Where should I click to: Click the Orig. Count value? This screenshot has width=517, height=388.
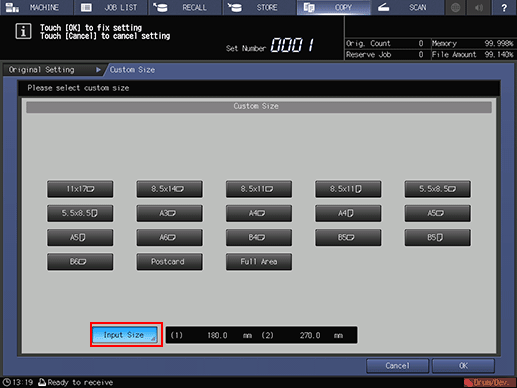tap(421, 43)
